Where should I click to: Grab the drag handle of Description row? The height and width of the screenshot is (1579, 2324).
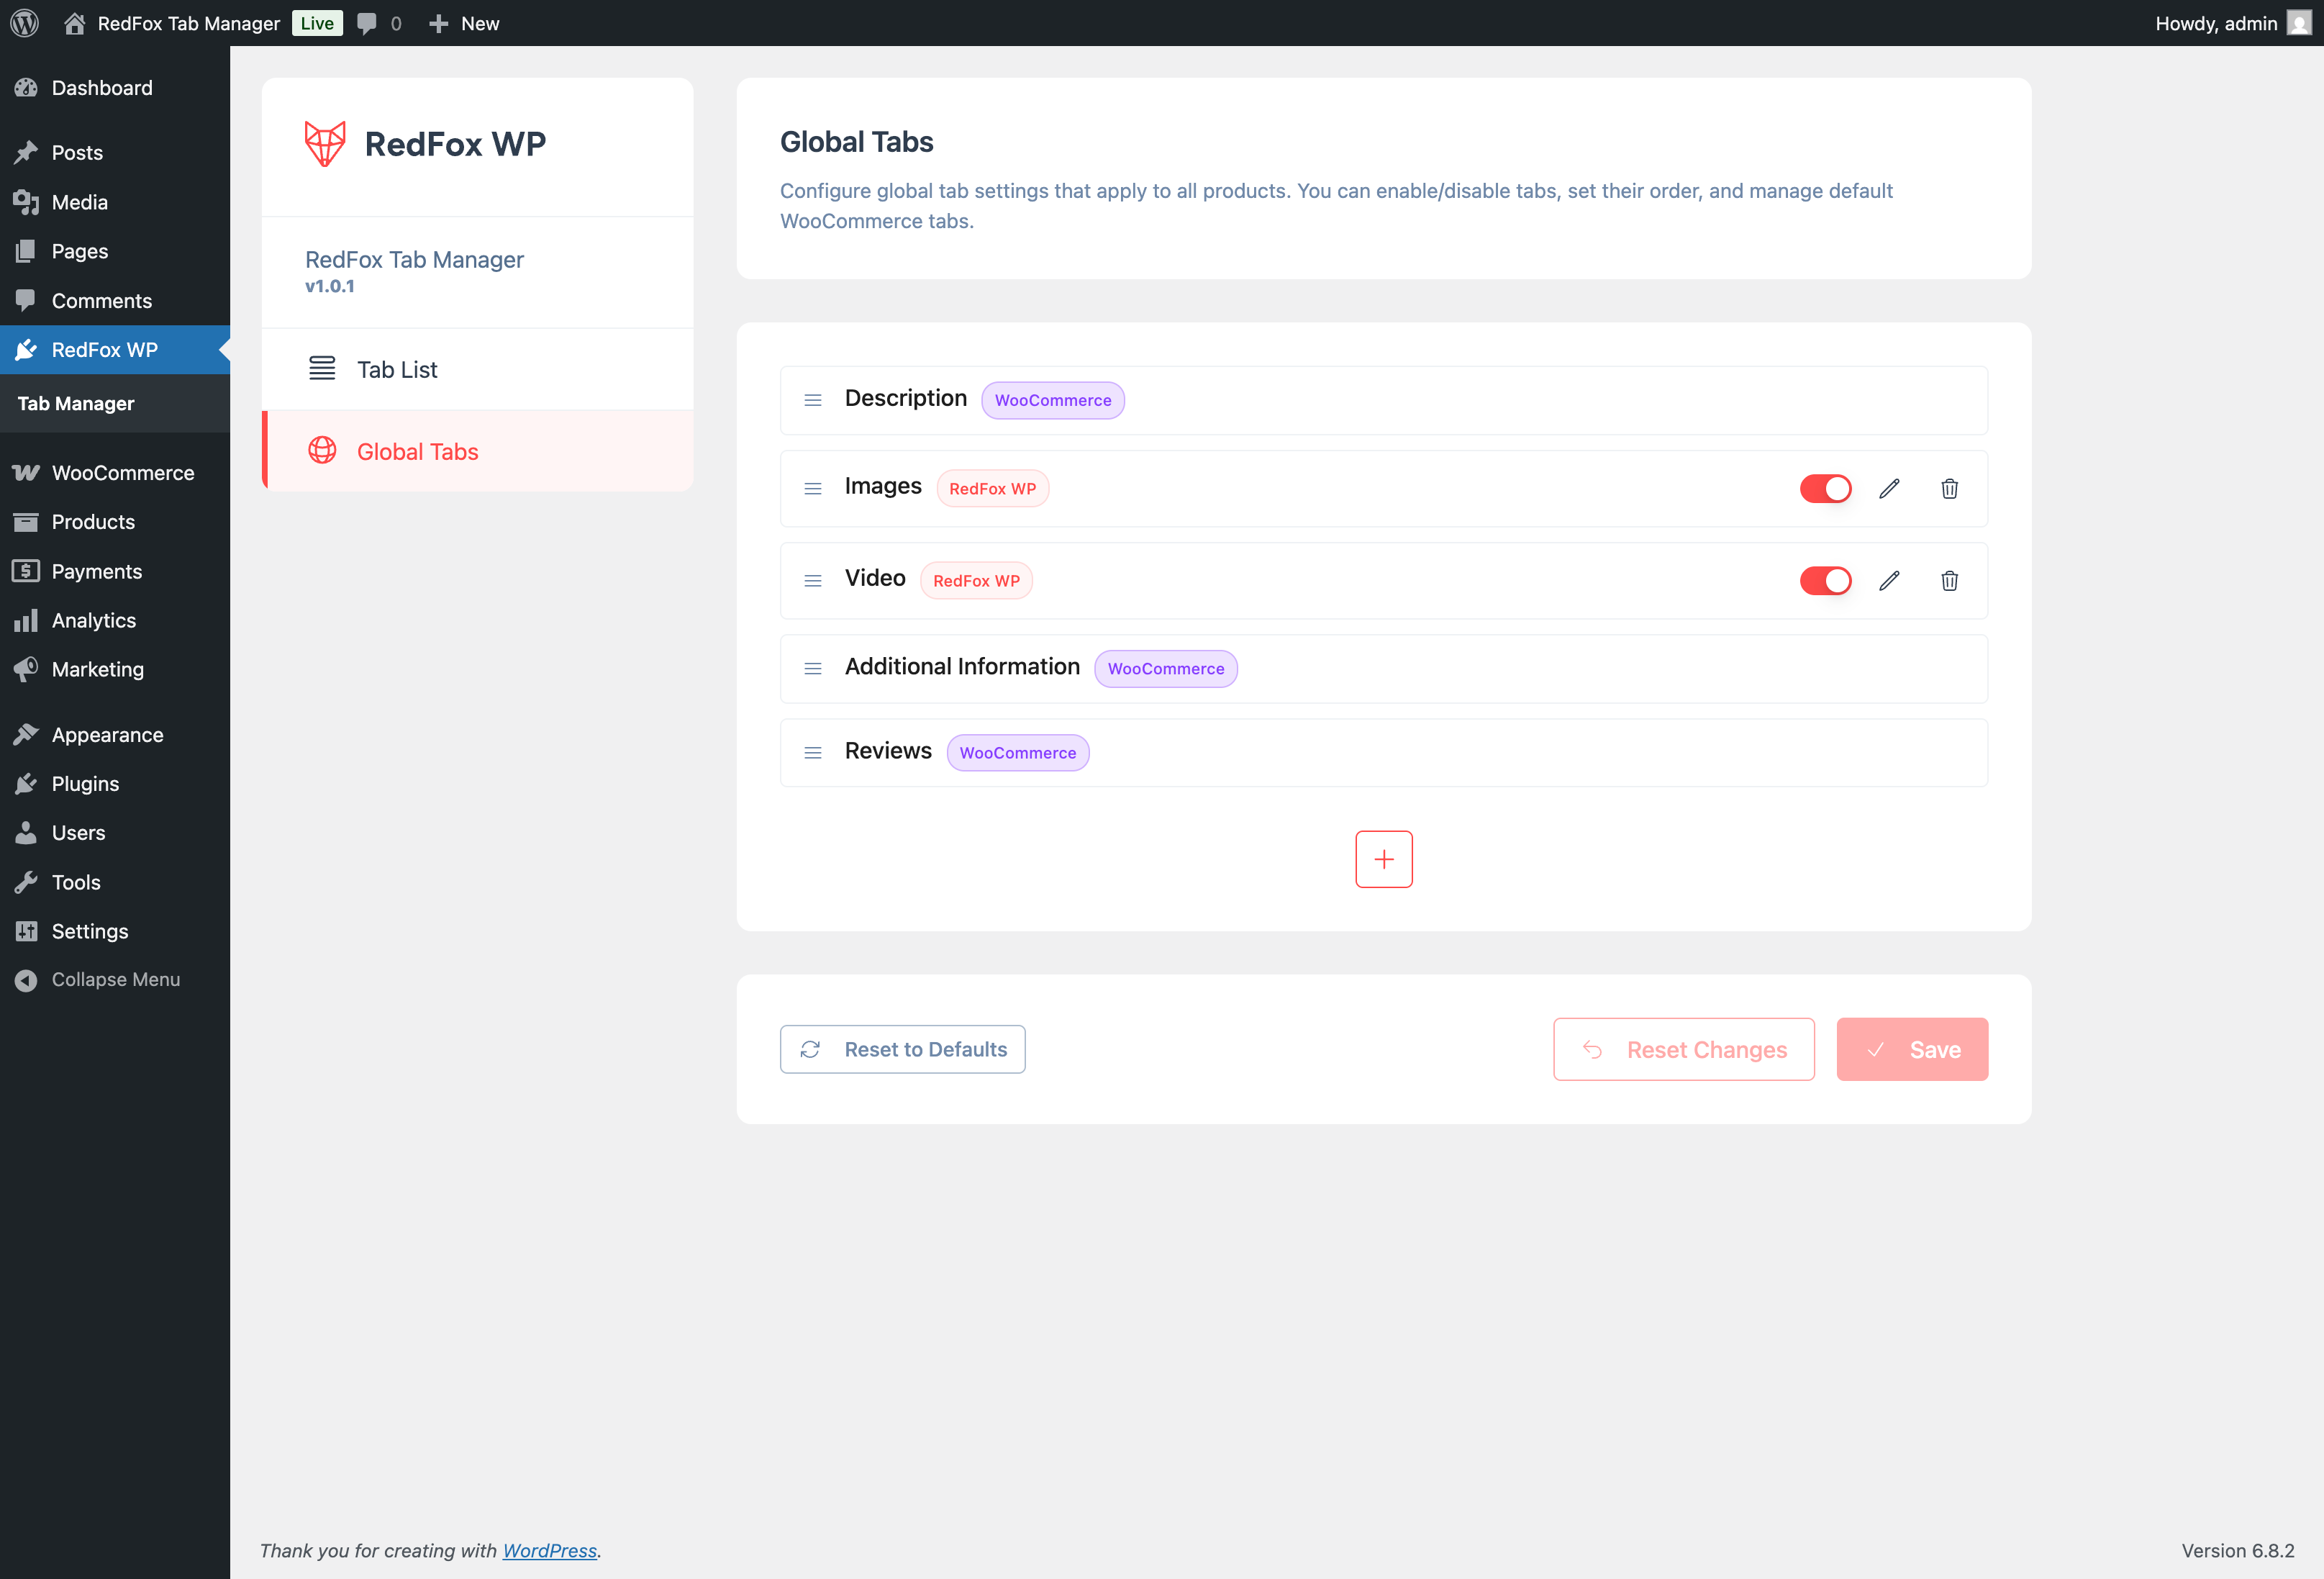coord(813,400)
